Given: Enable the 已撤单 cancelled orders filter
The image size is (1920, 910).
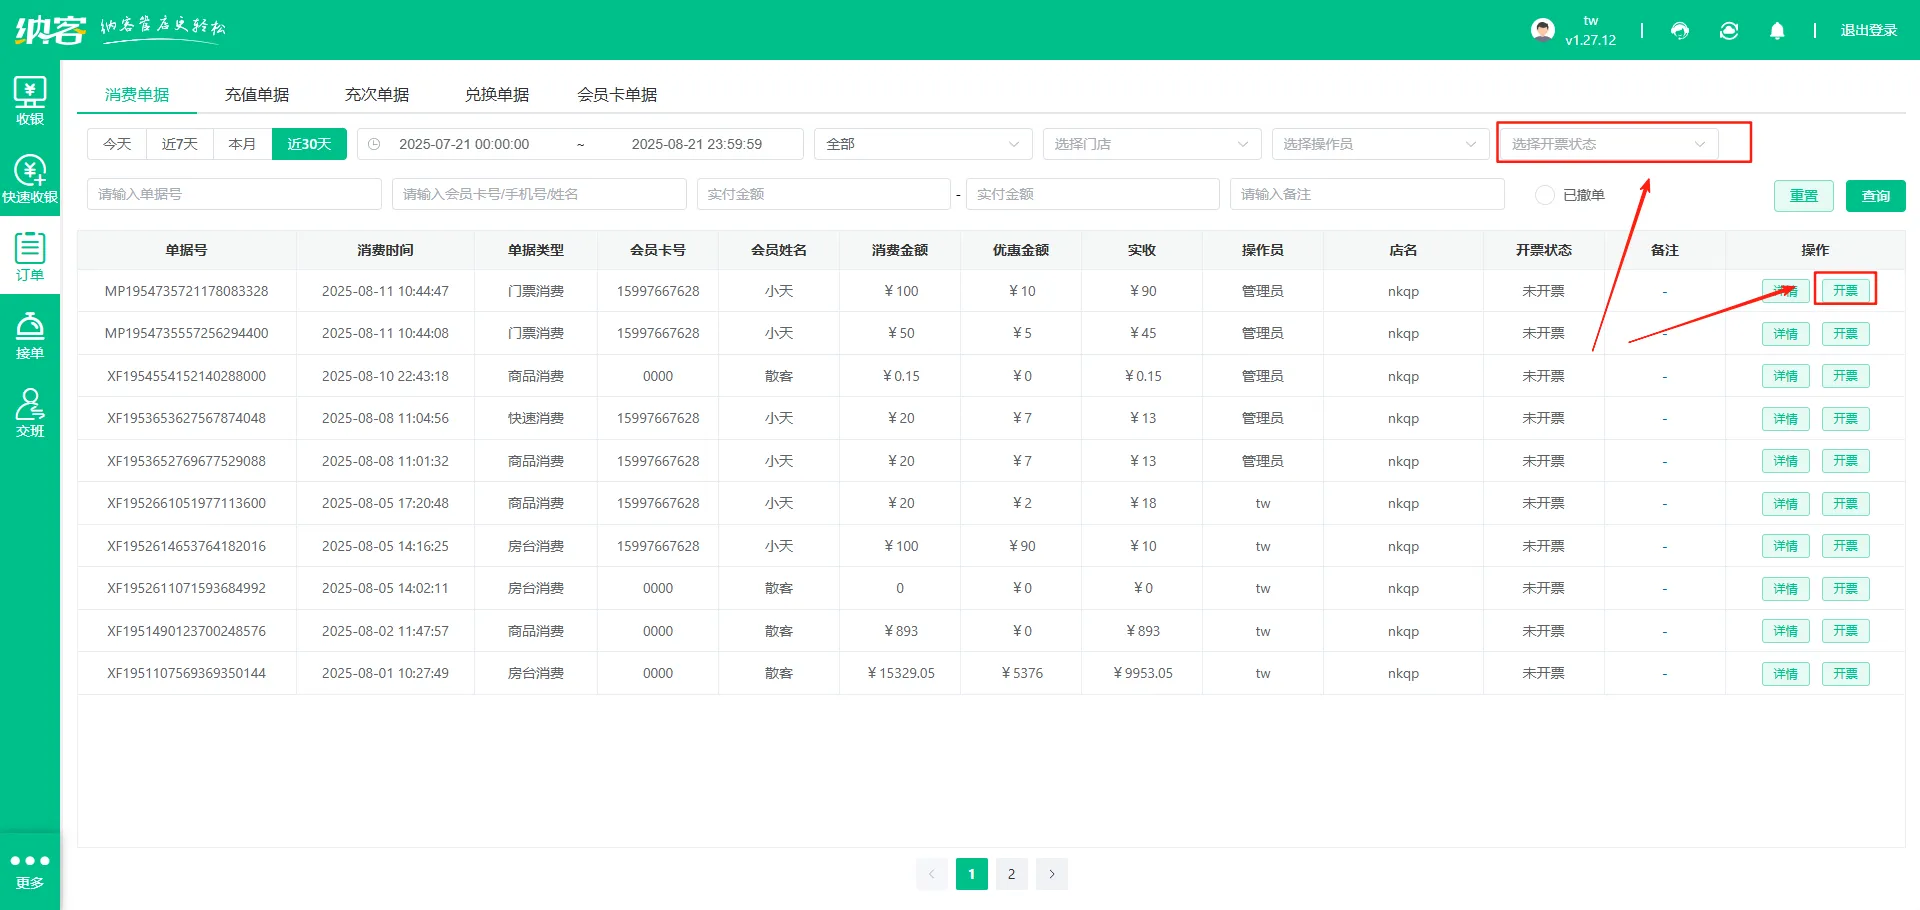Looking at the screenshot, I should 1544,195.
